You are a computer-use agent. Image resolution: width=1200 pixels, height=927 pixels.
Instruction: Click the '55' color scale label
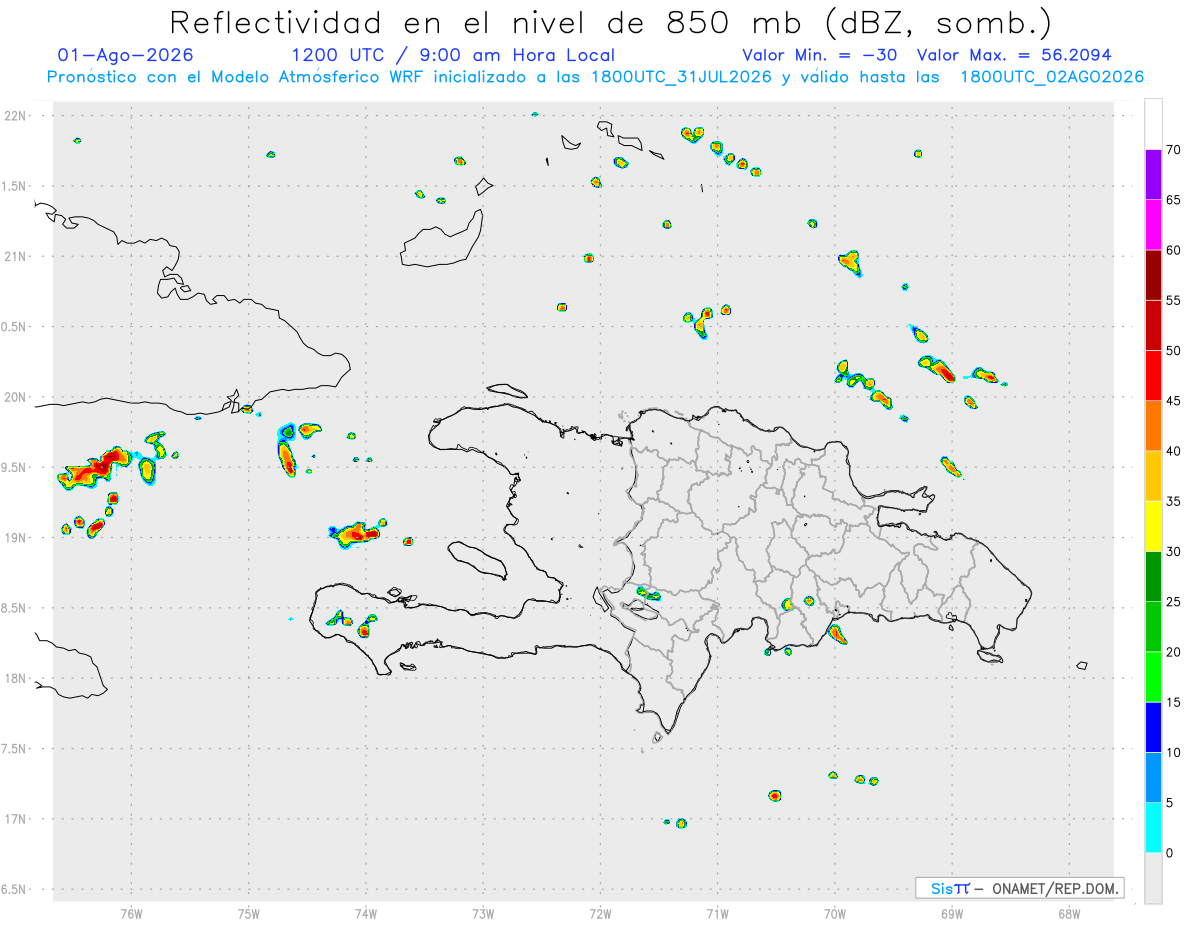[x=1174, y=300]
